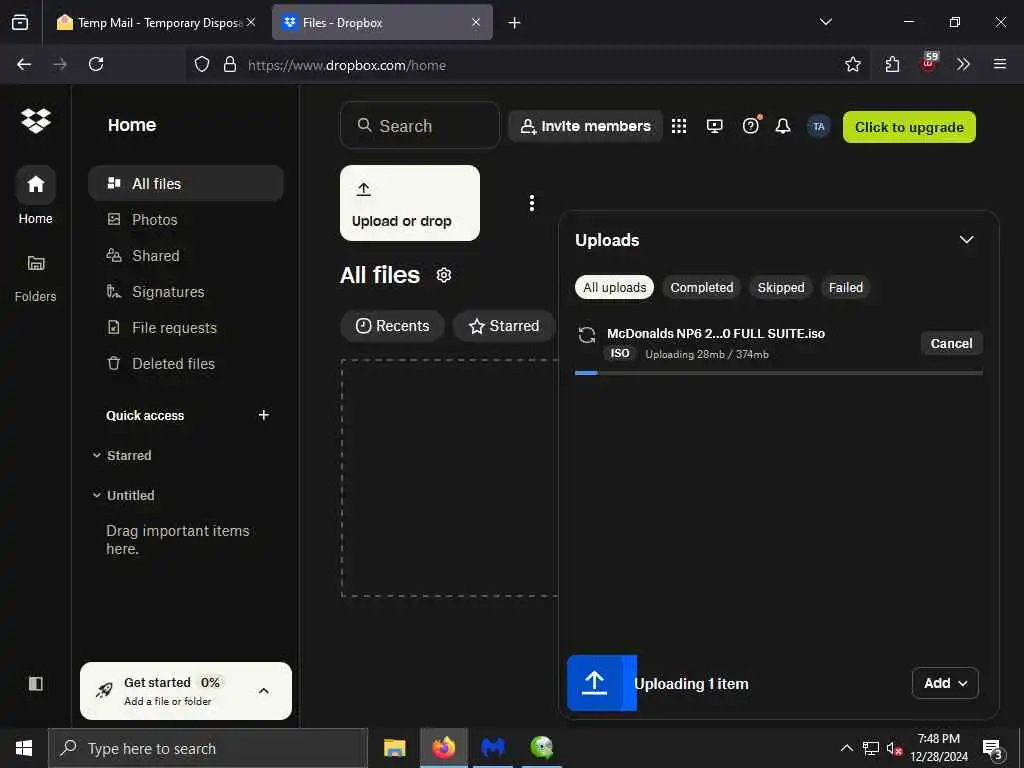List all tabs dropdown arrow
The image size is (1024, 768).
pyautogui.click(x=825, y=22)
